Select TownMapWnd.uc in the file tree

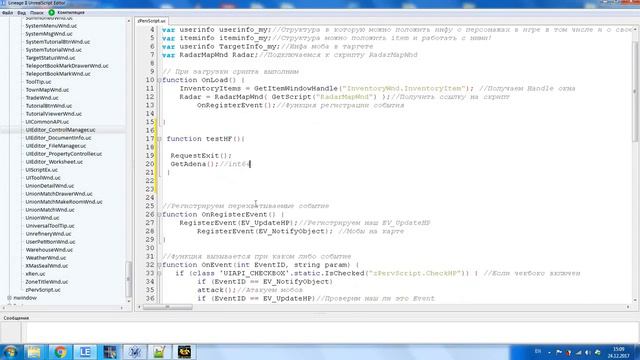pos(47,90)
